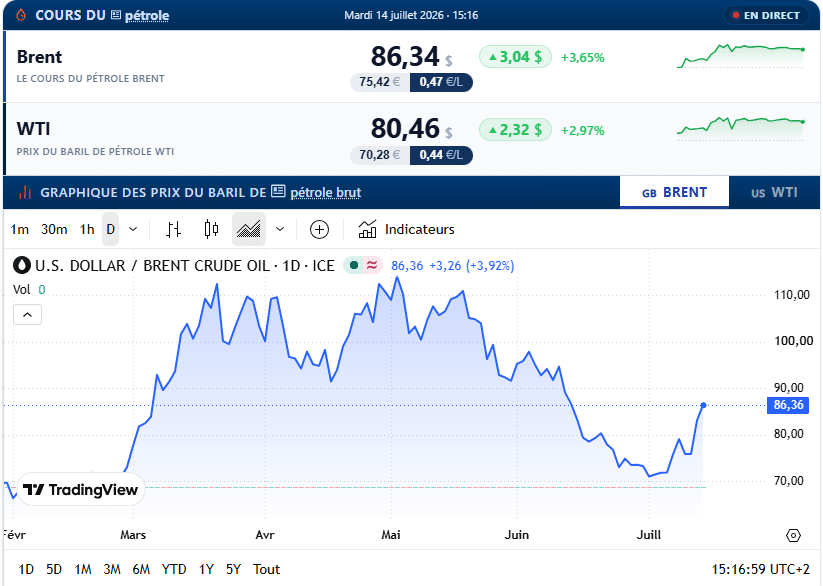The height and width of the screenshot is (586, 823).
Task: Toggle the green market status dot
Action: click(354, 266)
